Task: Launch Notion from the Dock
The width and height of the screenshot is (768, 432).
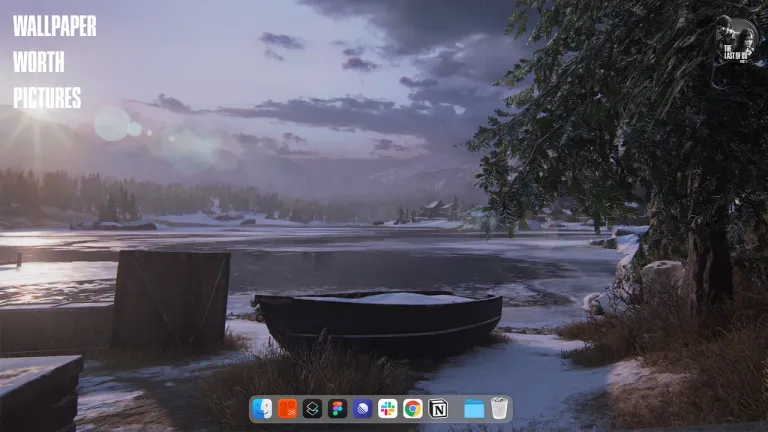Action: 438,408
